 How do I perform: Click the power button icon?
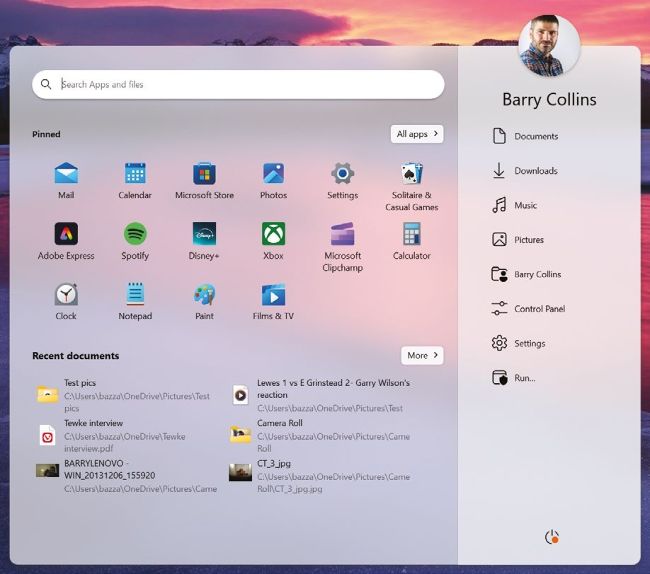551,537
